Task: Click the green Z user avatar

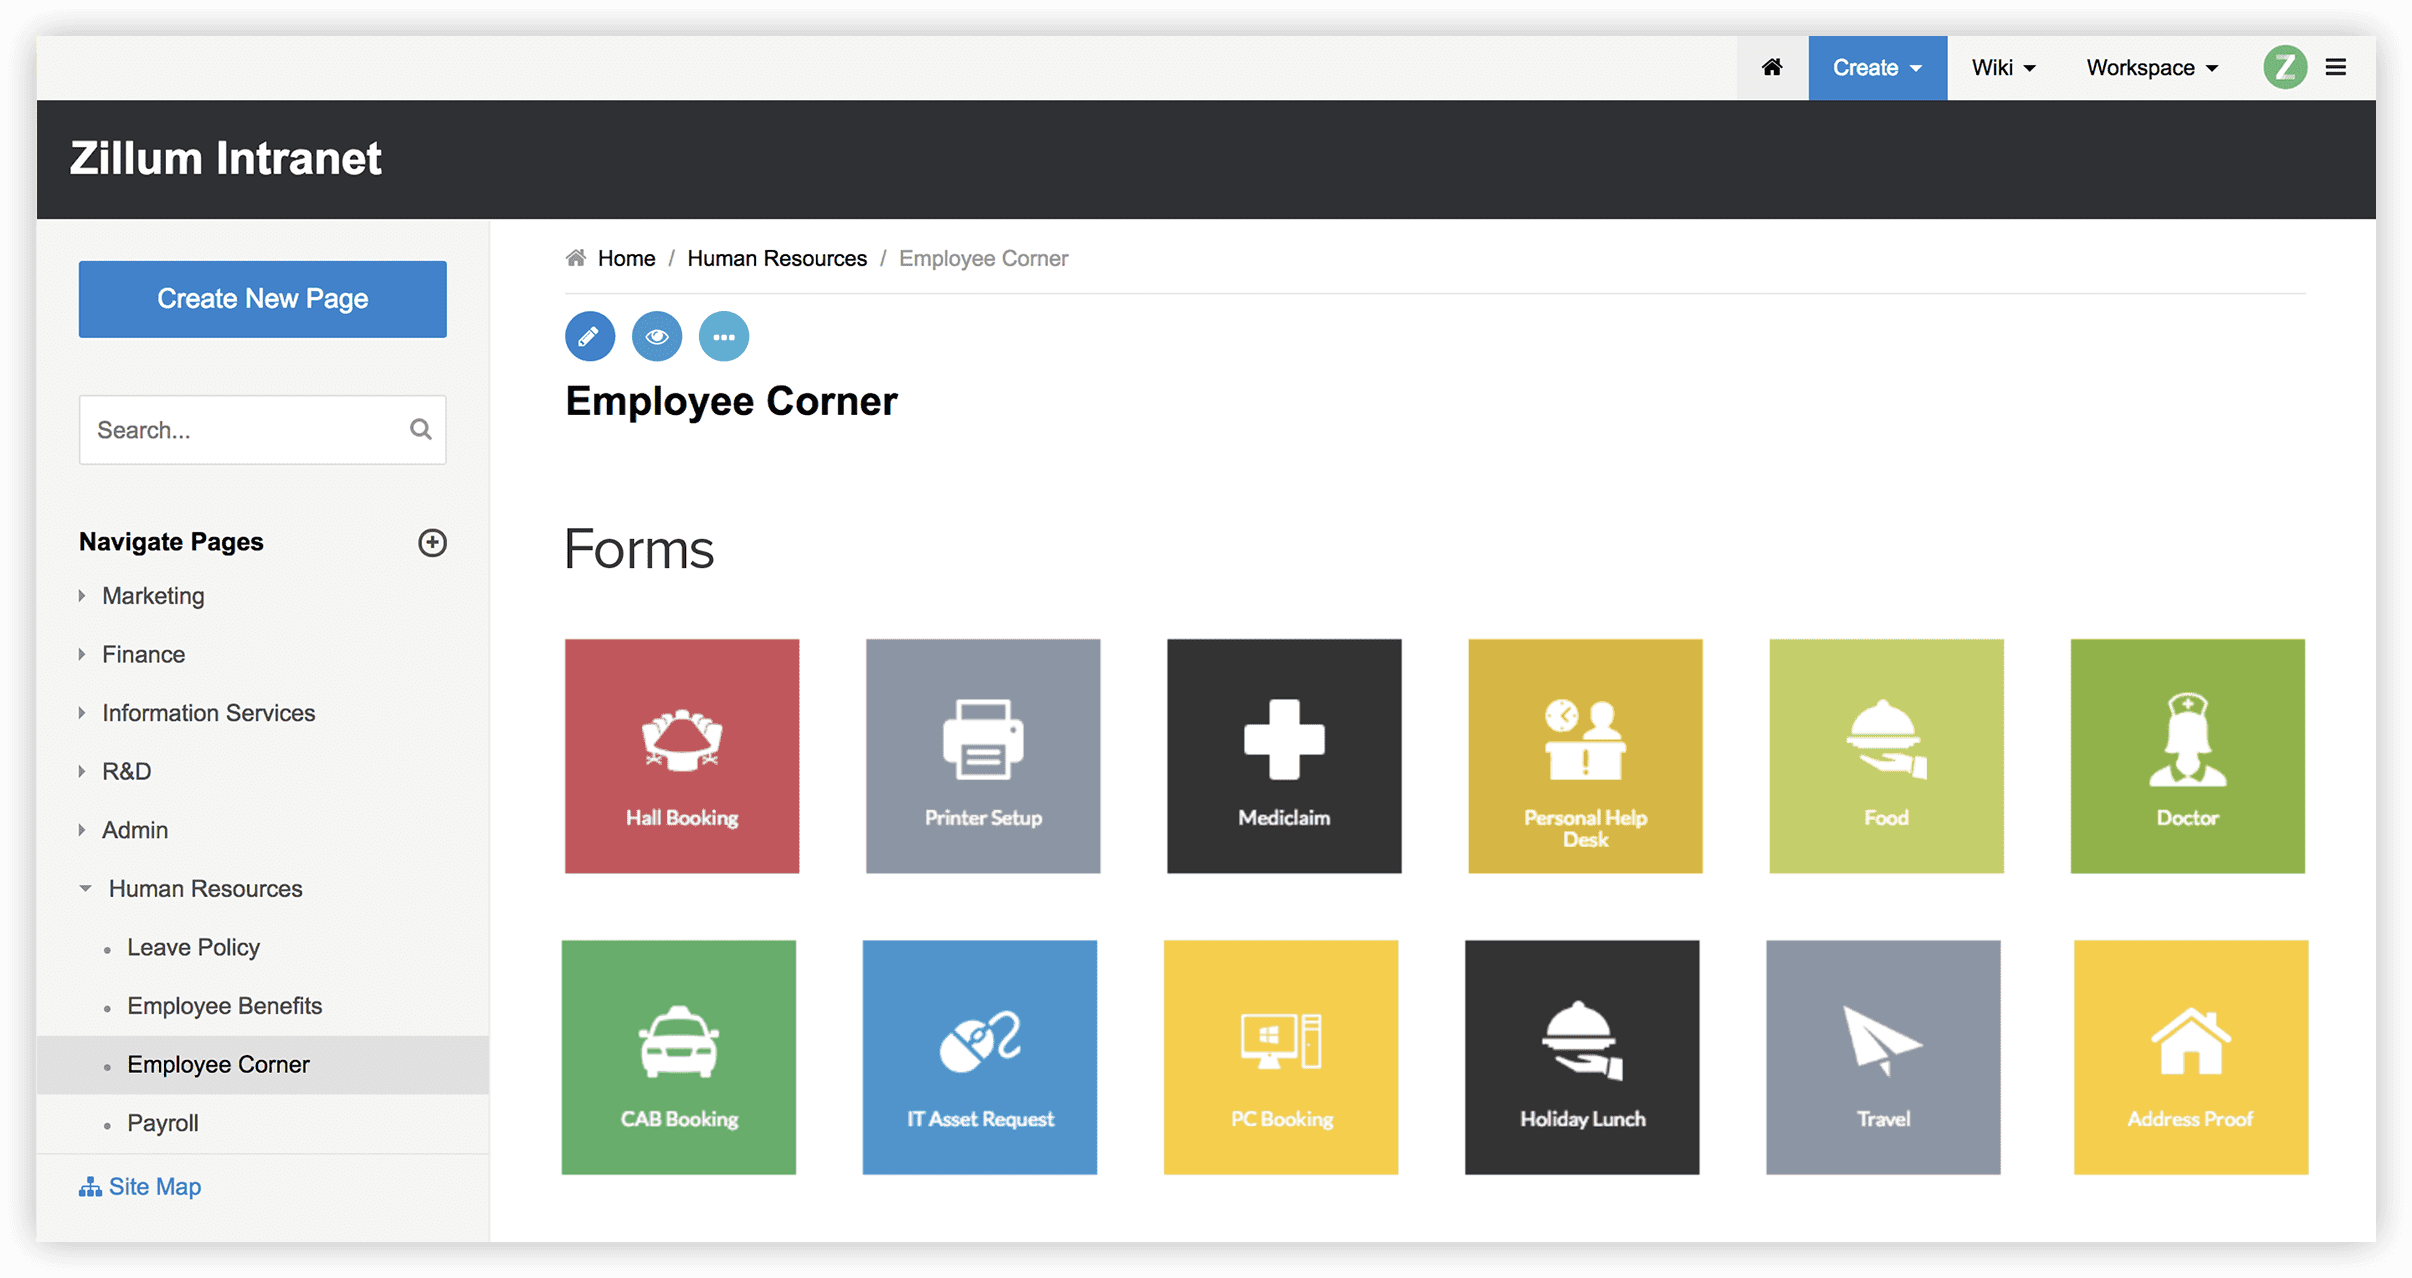Action: pos(2284,67)
